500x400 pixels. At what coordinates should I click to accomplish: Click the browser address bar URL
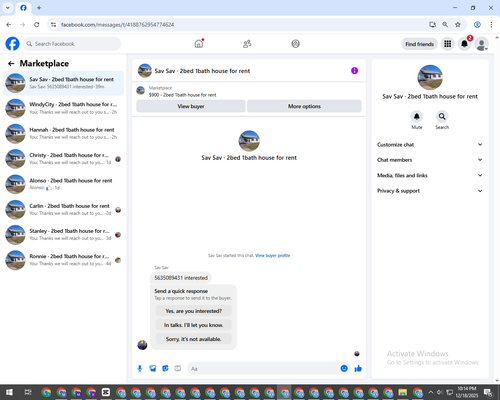click(x=117, y=25)
